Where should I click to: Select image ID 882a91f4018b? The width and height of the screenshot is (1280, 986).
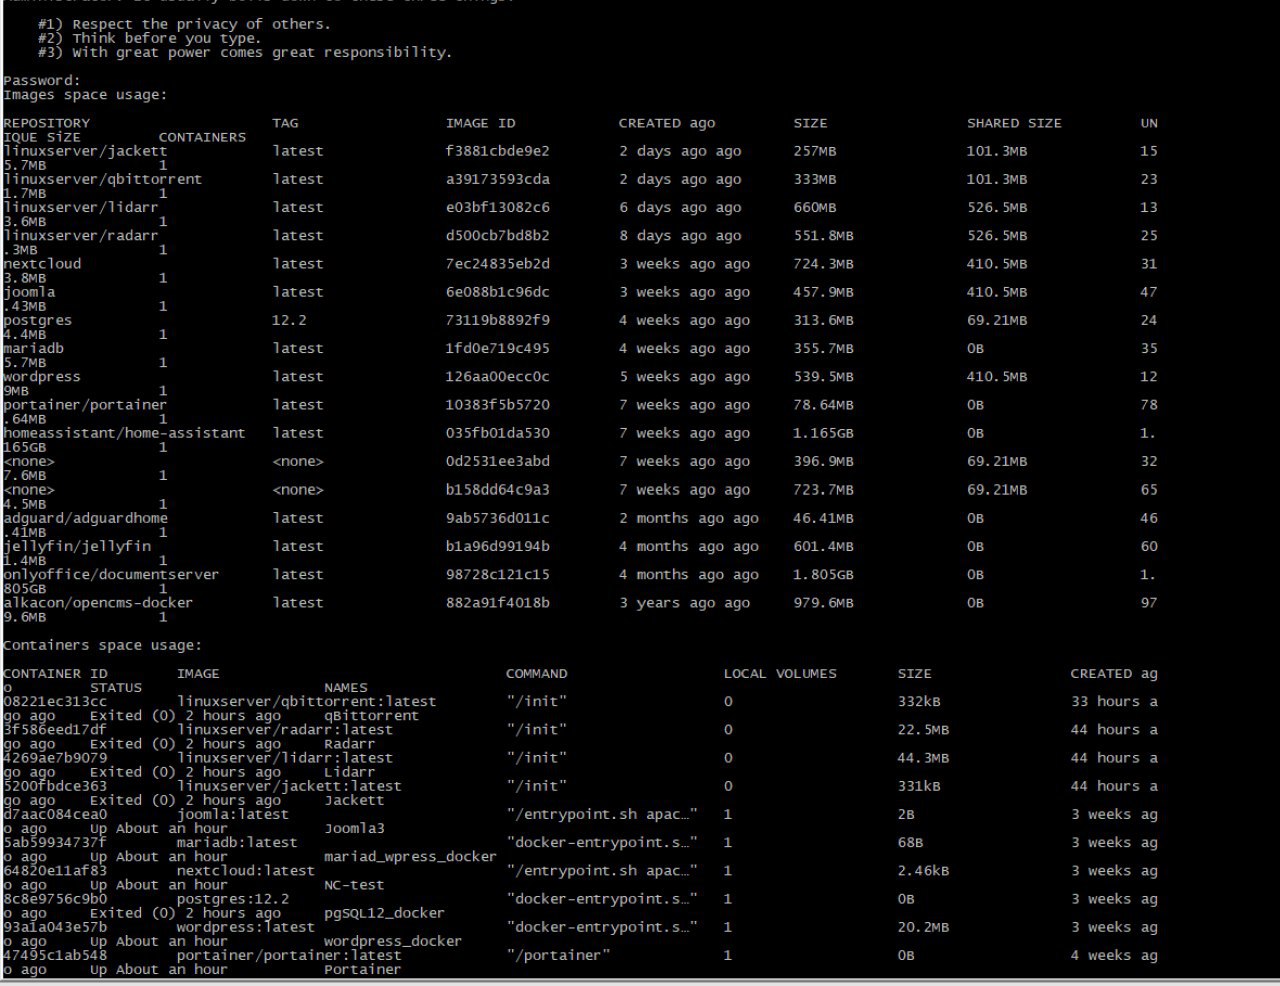pyautogui.click(x=498, y=603)
